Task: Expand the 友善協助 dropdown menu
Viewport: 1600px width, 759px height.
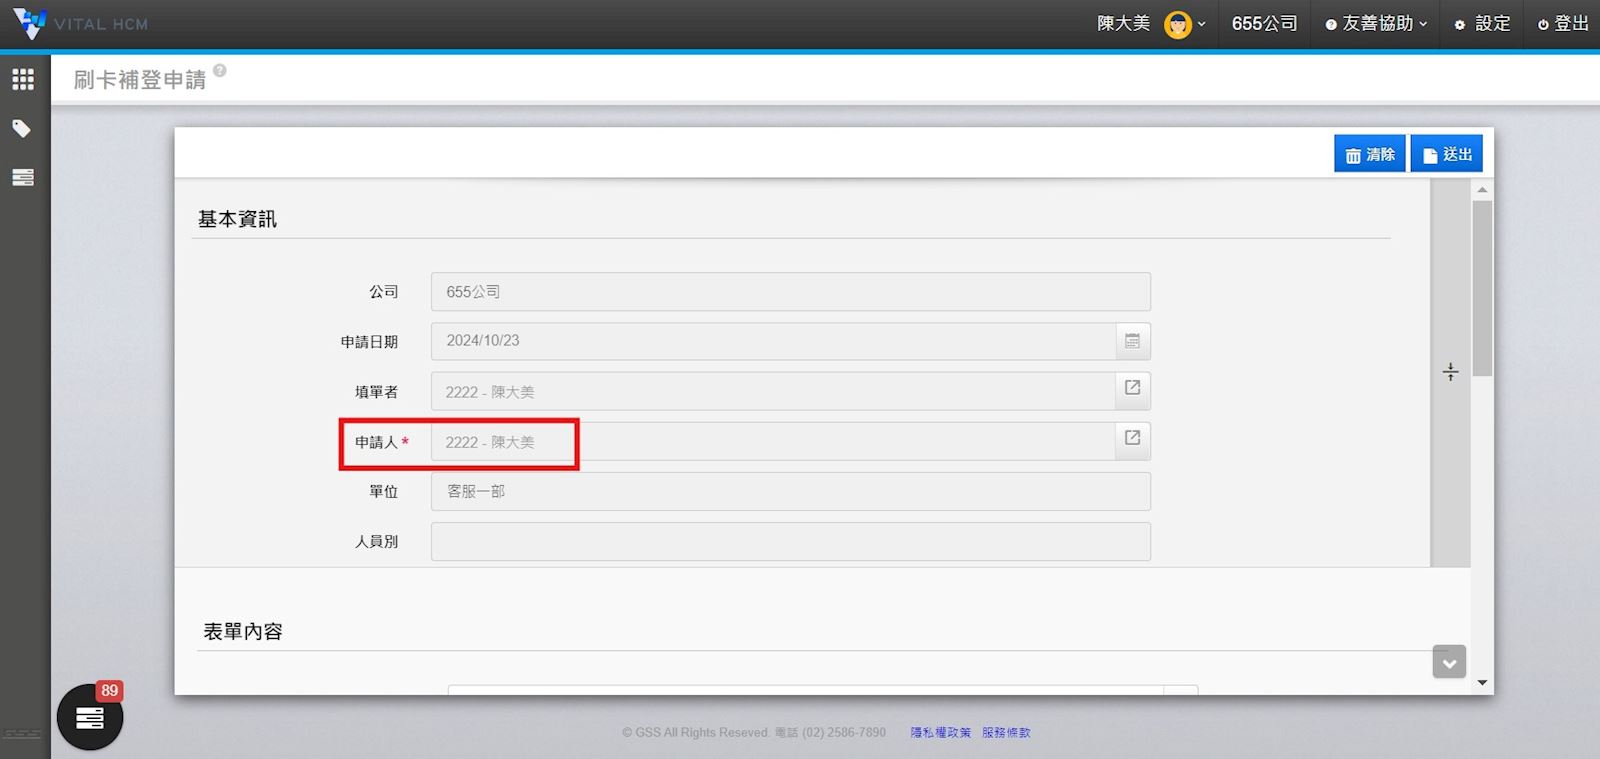Action: pos(1376,24)
